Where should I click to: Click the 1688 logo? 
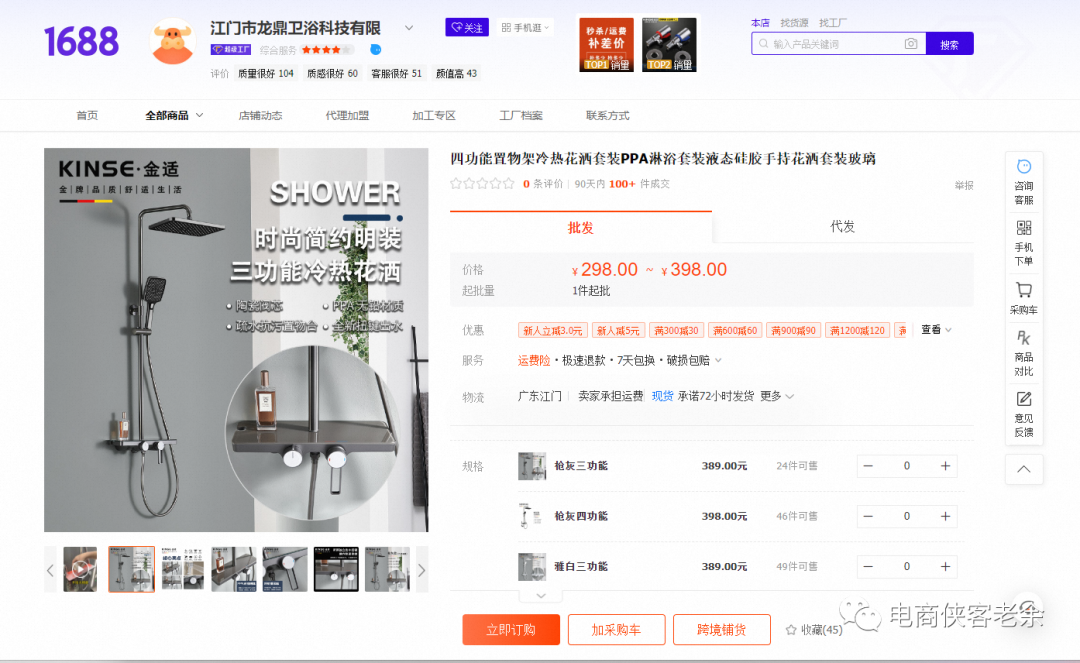80,42
